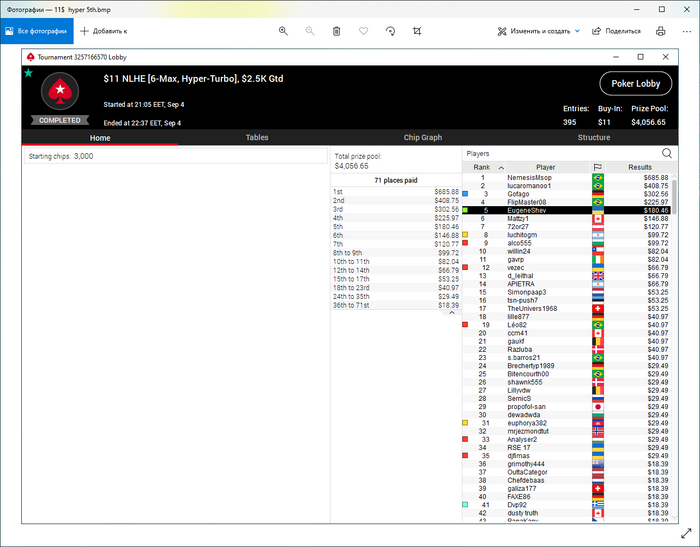Click Switzerland flag in TheUnivers1968 row
Viewport: 700px width, 547px height.
pyautogui.click(x=598, y=309)
